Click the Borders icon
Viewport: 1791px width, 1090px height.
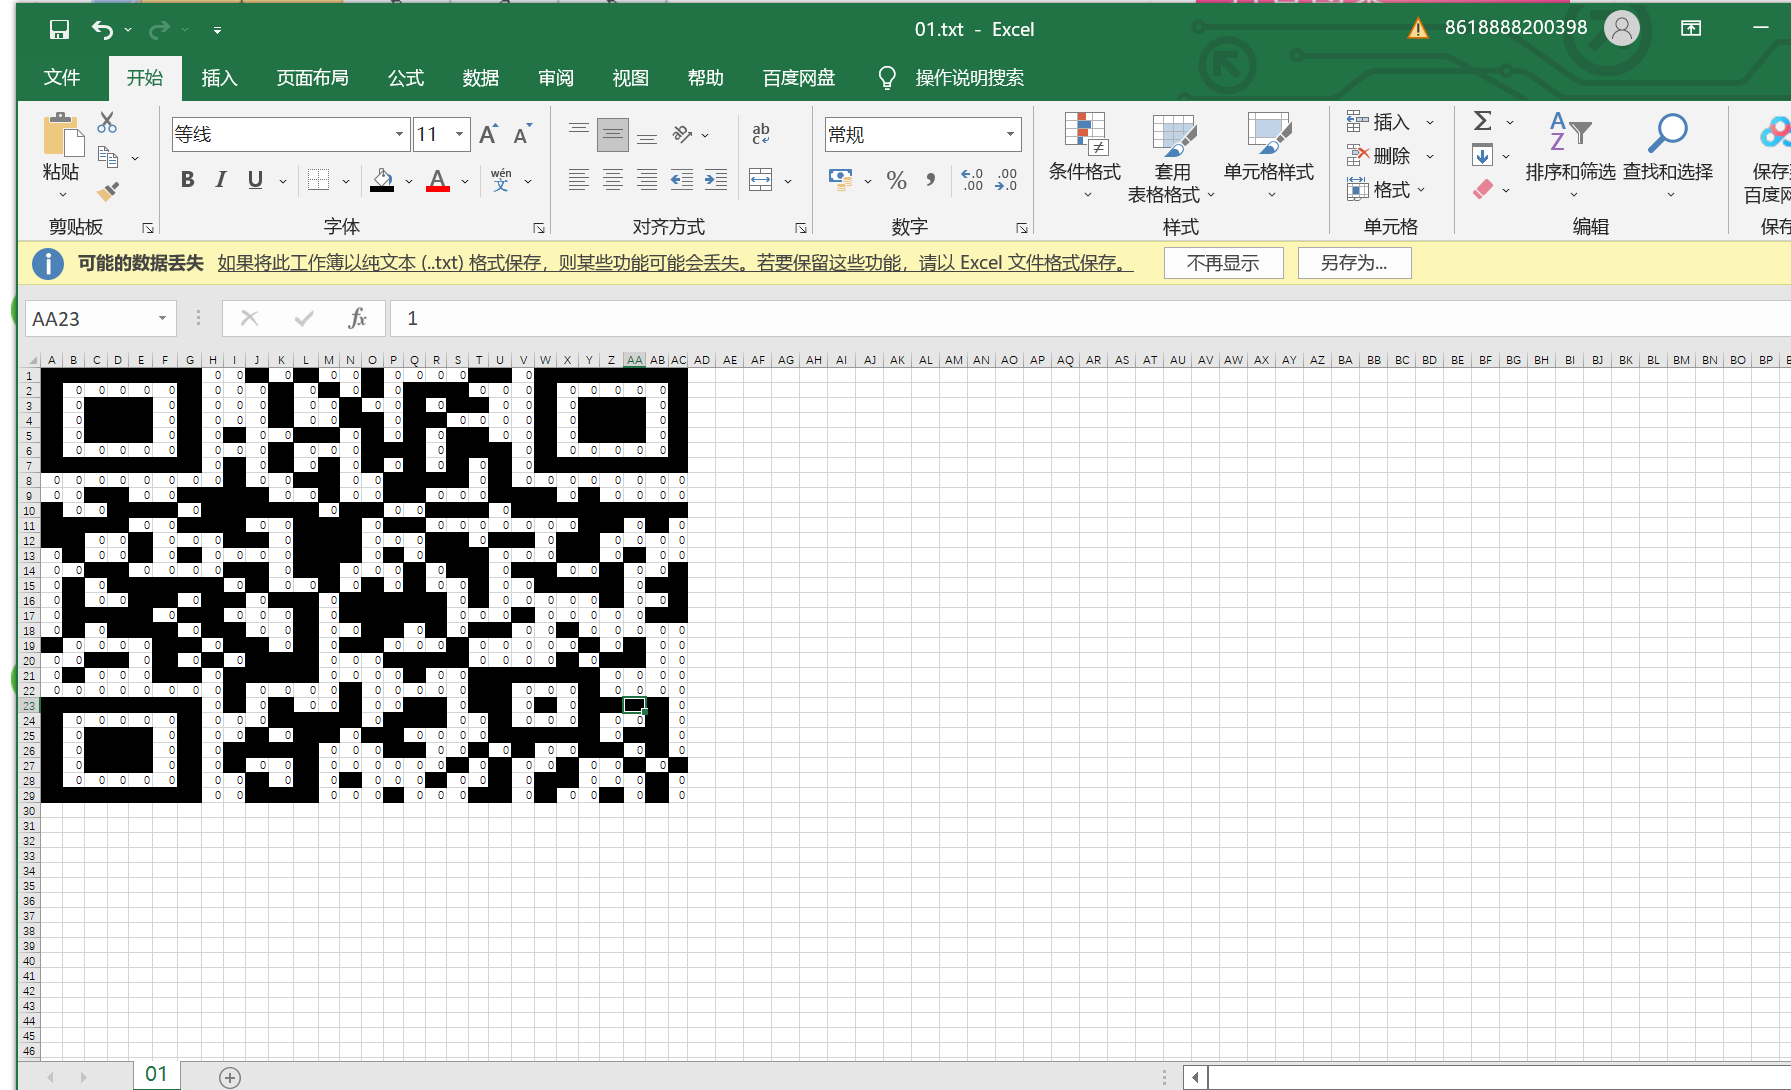(318, 180)
